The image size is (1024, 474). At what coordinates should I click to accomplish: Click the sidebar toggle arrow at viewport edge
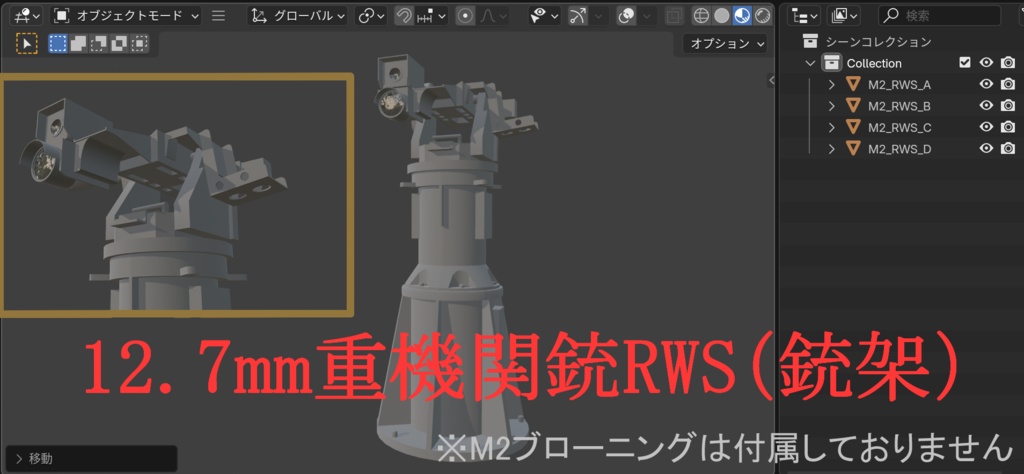[x=771, y=80]
